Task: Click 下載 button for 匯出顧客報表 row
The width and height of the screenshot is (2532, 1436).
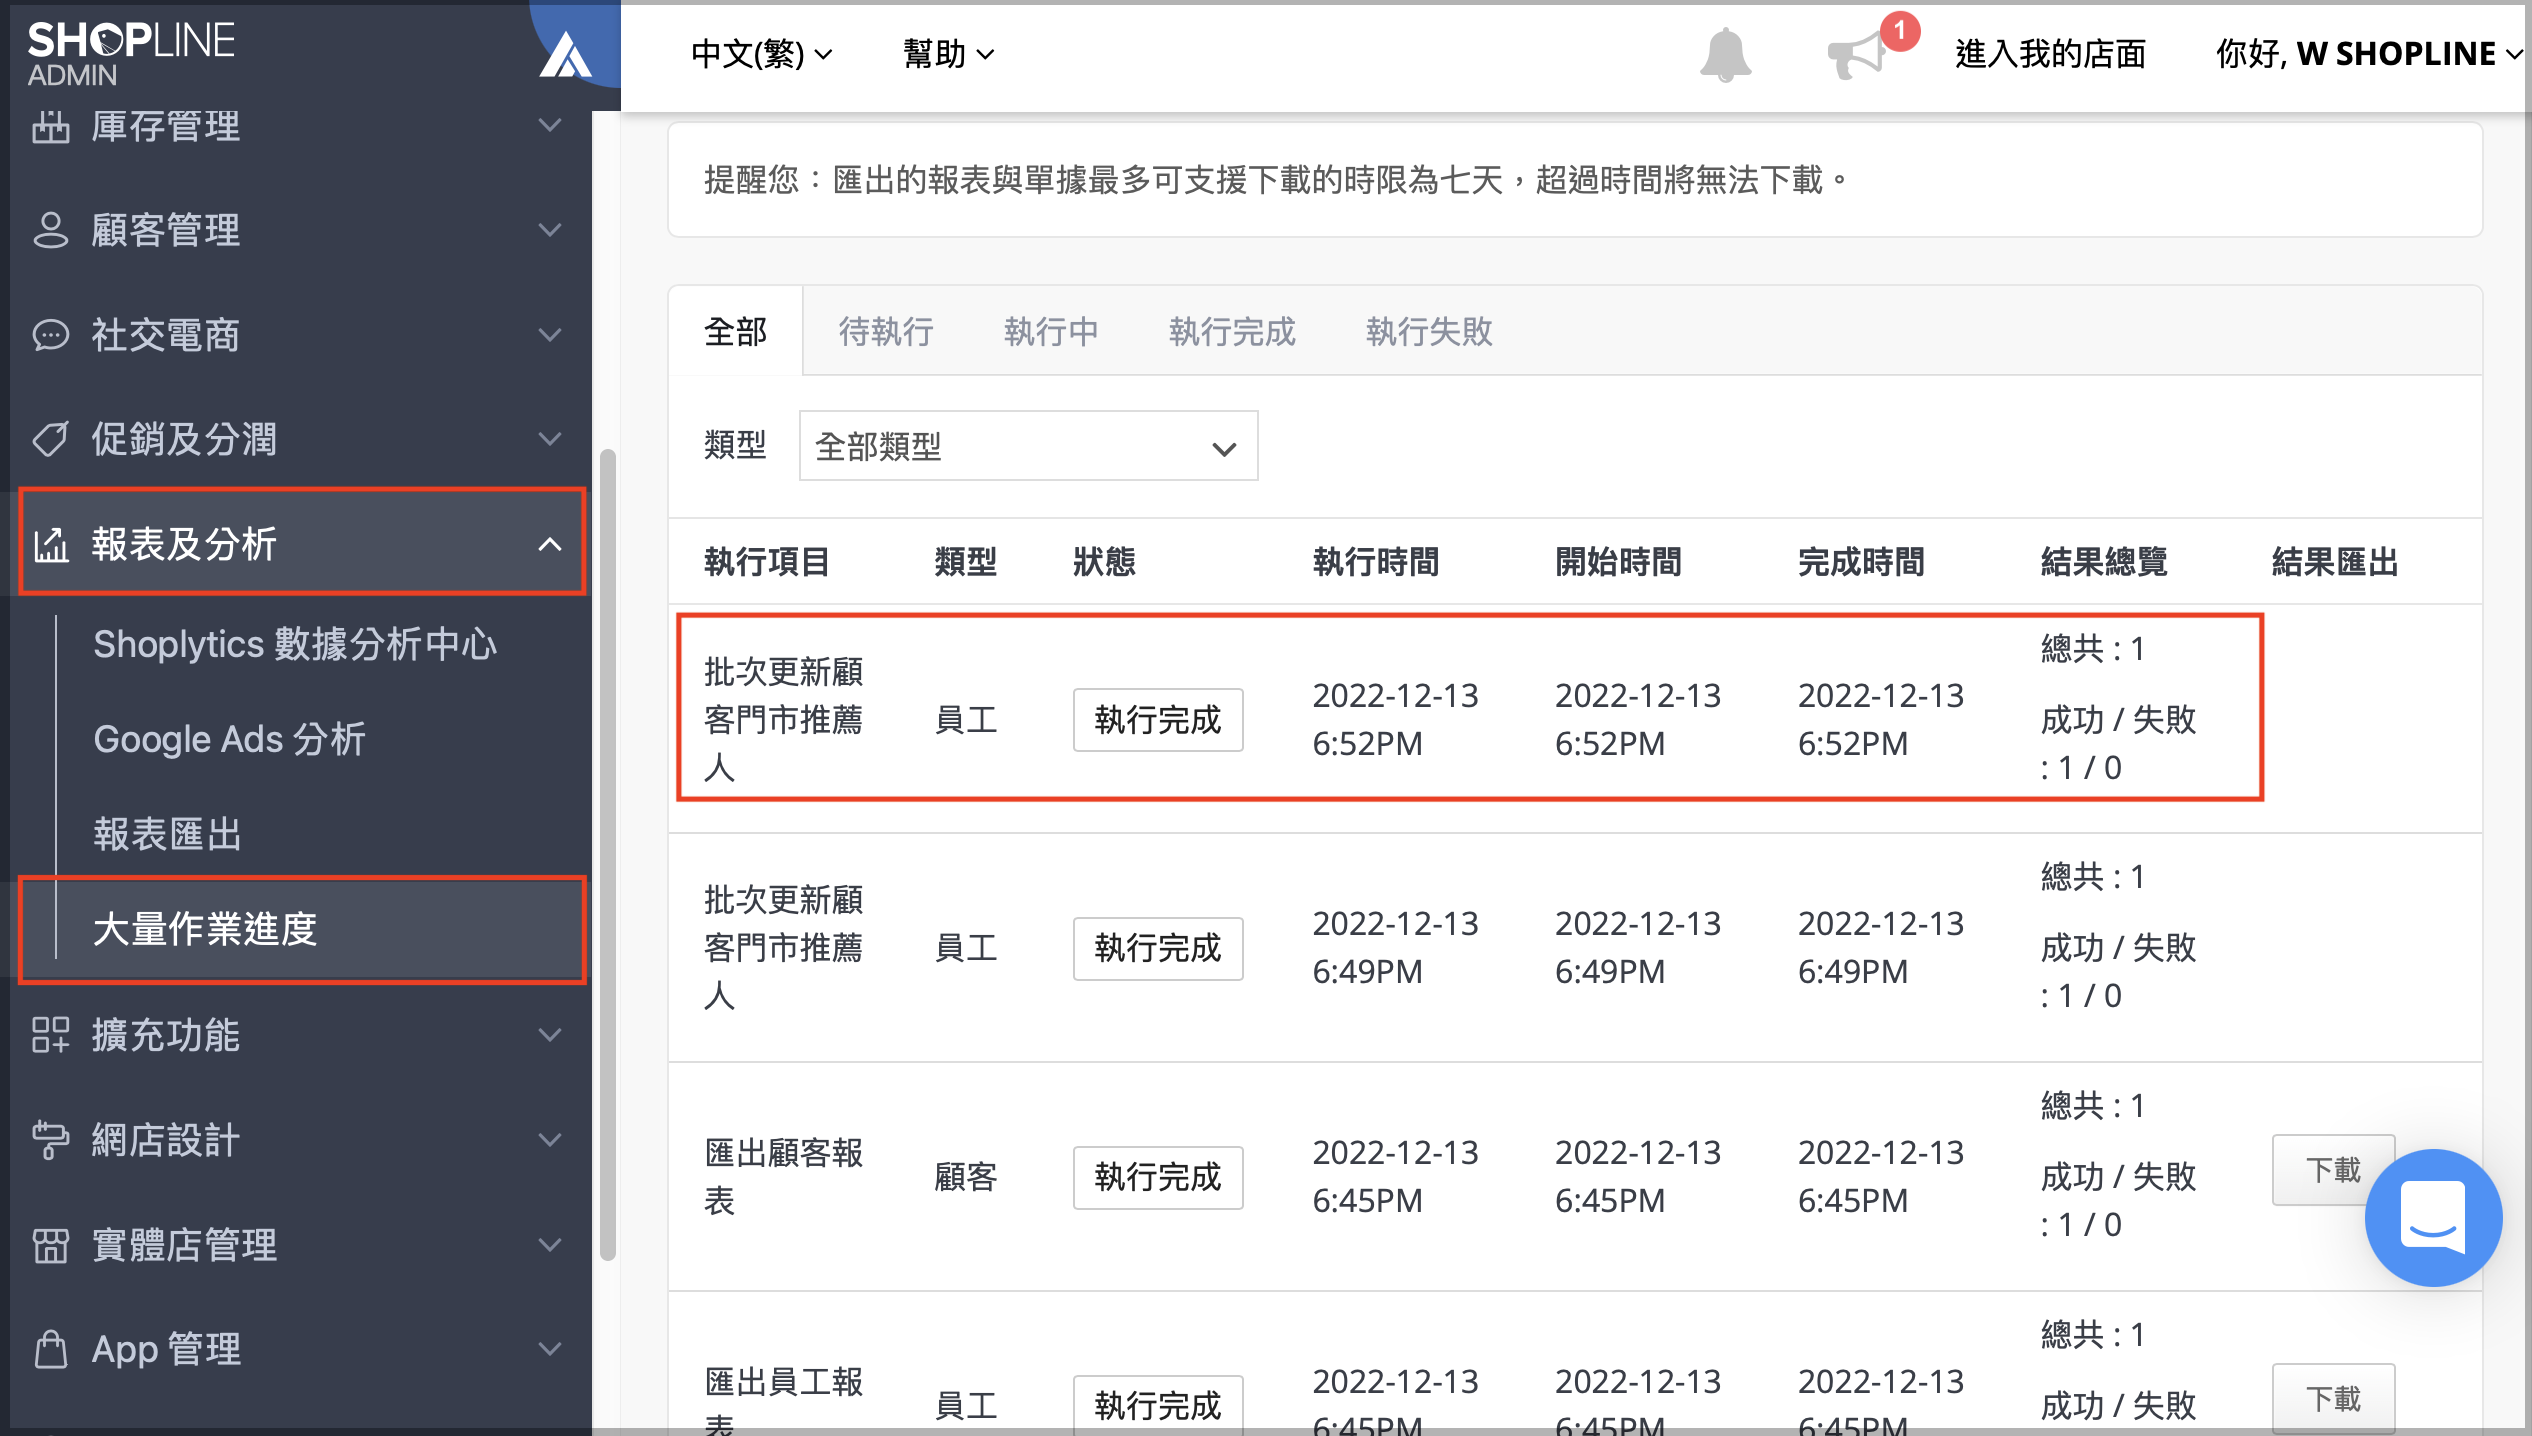Action: [2333, 1170]
